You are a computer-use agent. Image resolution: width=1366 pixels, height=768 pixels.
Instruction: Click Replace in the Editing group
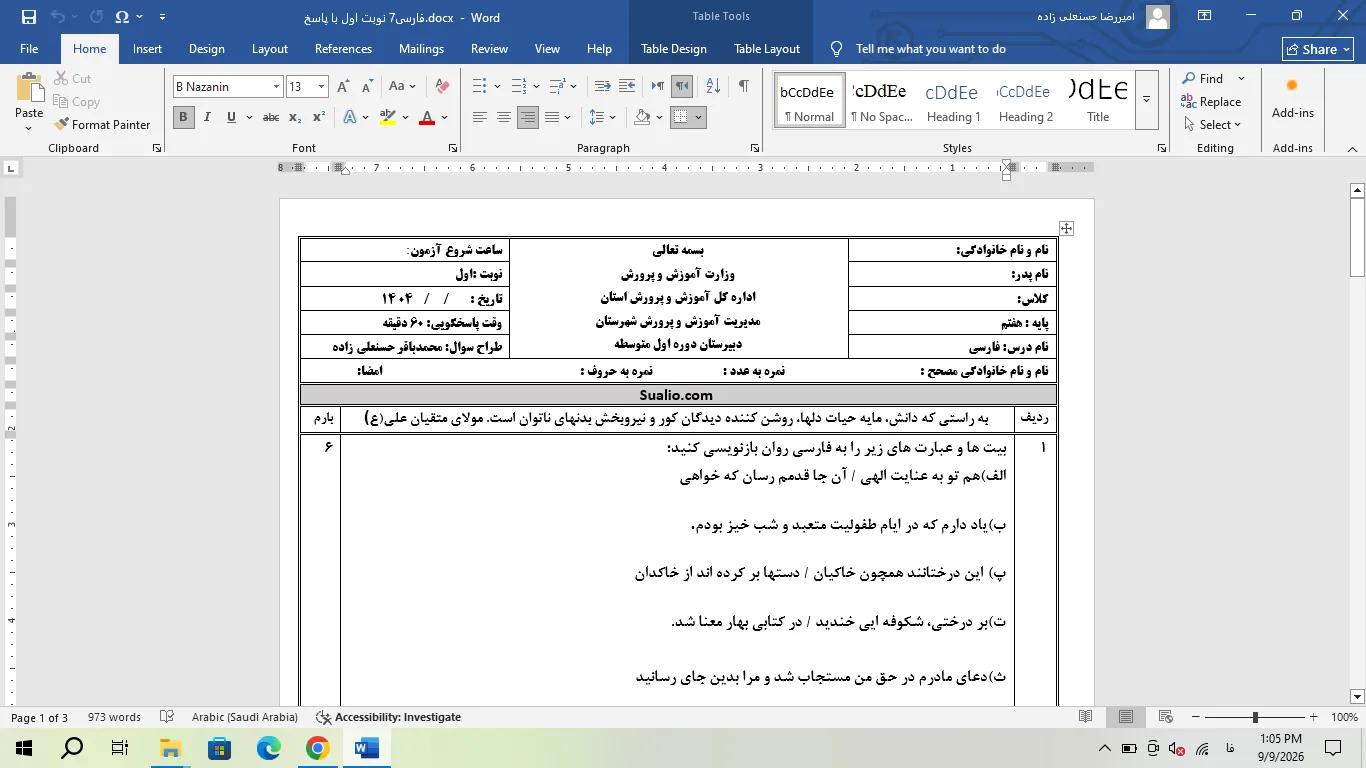1211,102
